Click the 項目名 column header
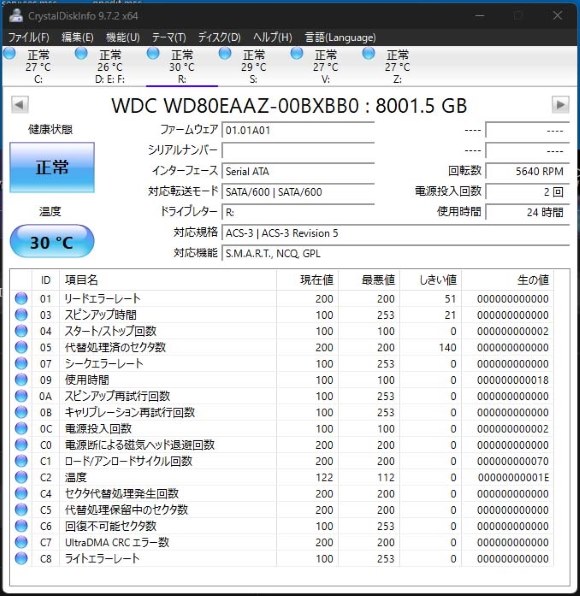Image resolution: width=580 pixels, height=596 pixels. point(168,280)
